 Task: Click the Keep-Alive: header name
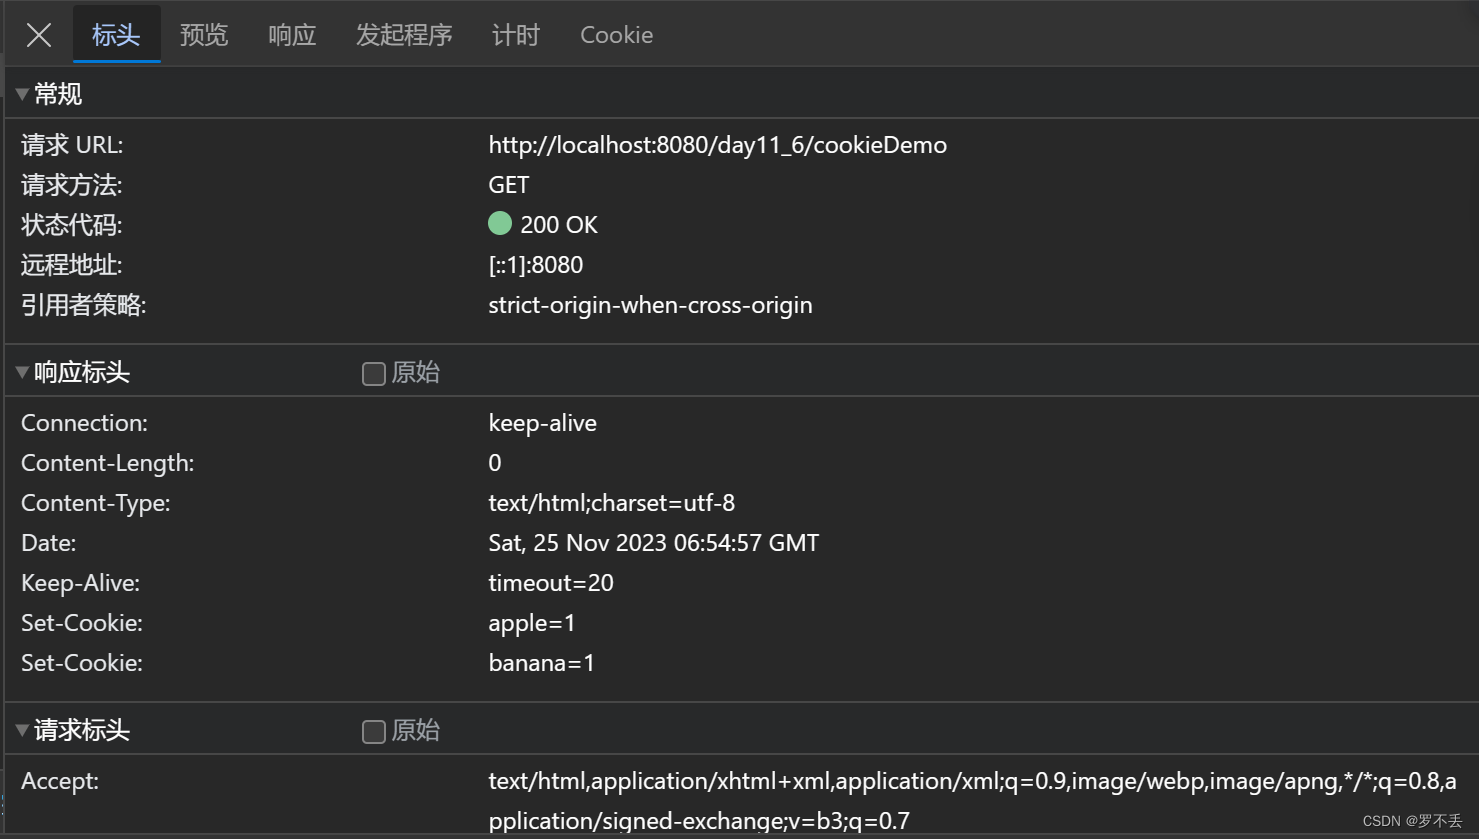point(80,583)
